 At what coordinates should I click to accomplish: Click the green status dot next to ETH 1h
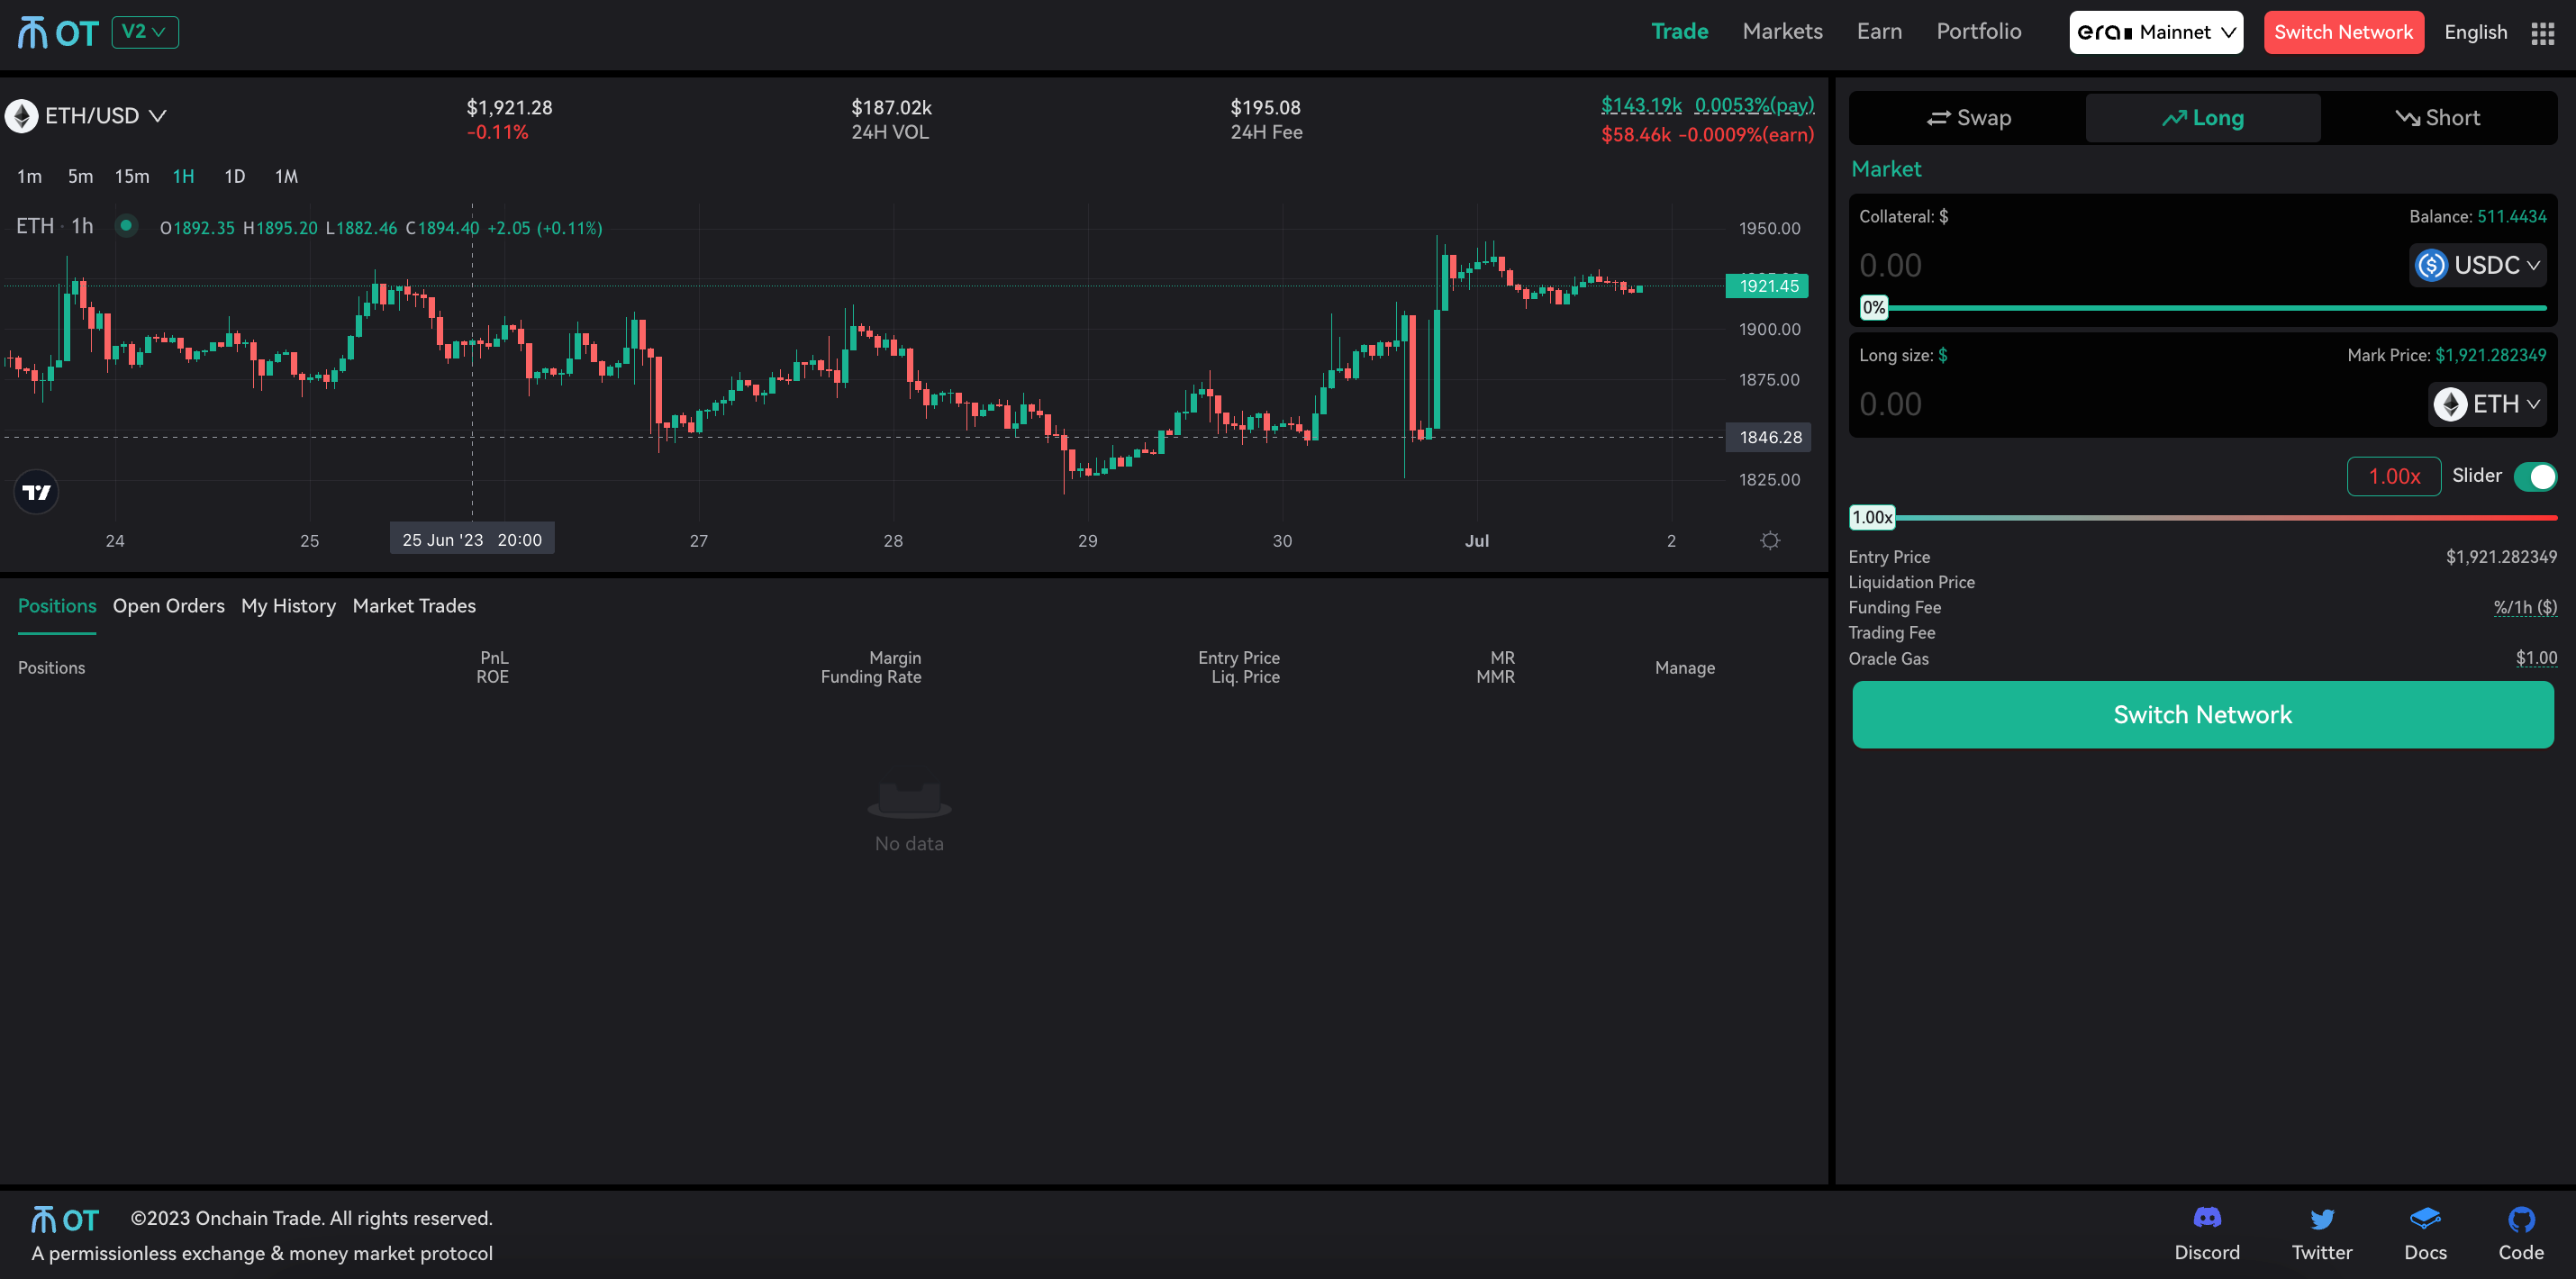click(127, 226)
